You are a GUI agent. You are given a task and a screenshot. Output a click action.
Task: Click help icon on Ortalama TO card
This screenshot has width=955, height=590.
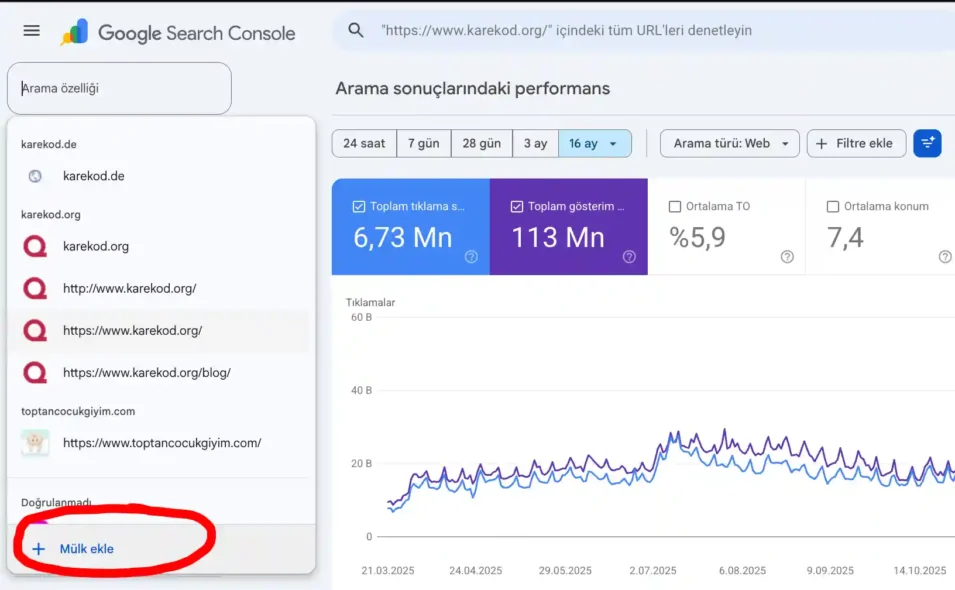click(788, 257)
